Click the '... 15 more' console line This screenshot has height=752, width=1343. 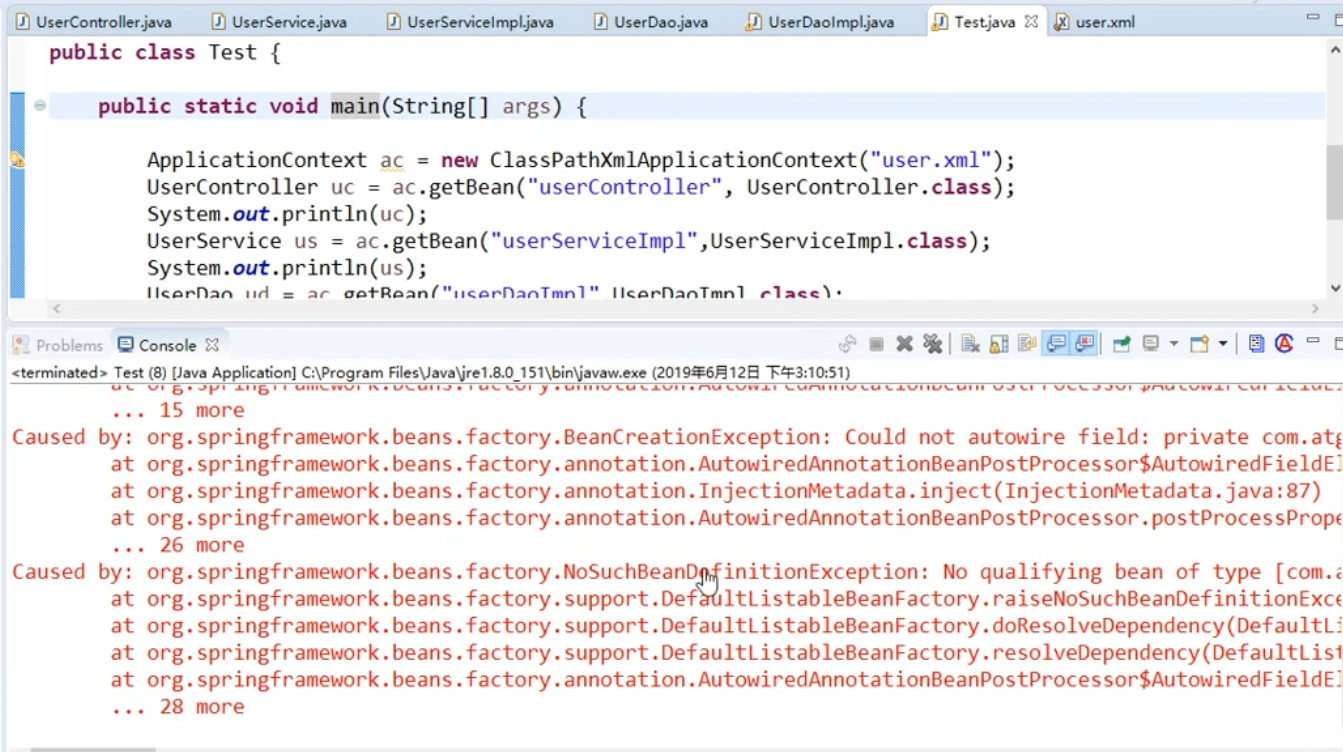coord(177,410)
